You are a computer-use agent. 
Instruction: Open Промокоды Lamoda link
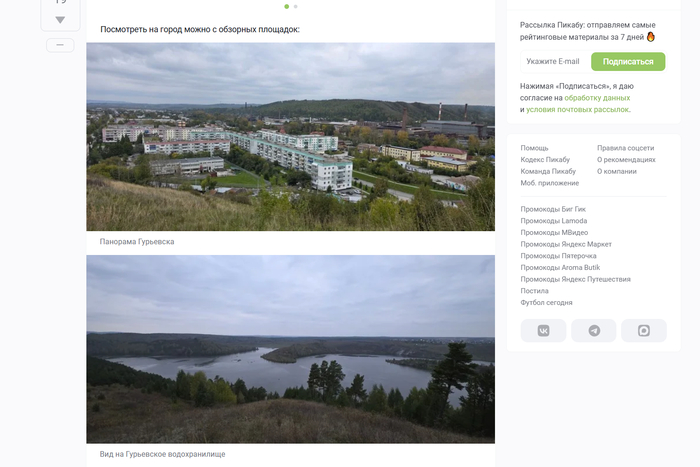554,221
